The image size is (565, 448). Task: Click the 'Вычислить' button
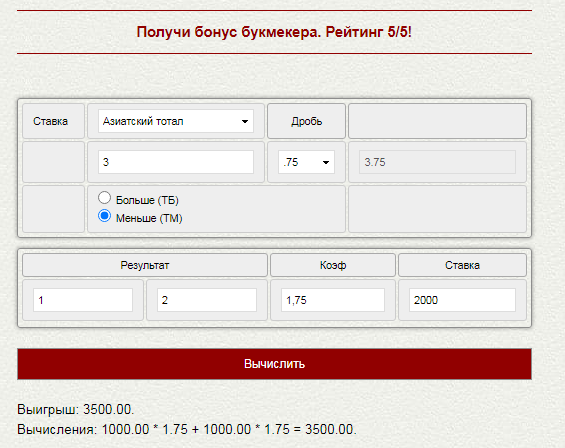point(274,364)
